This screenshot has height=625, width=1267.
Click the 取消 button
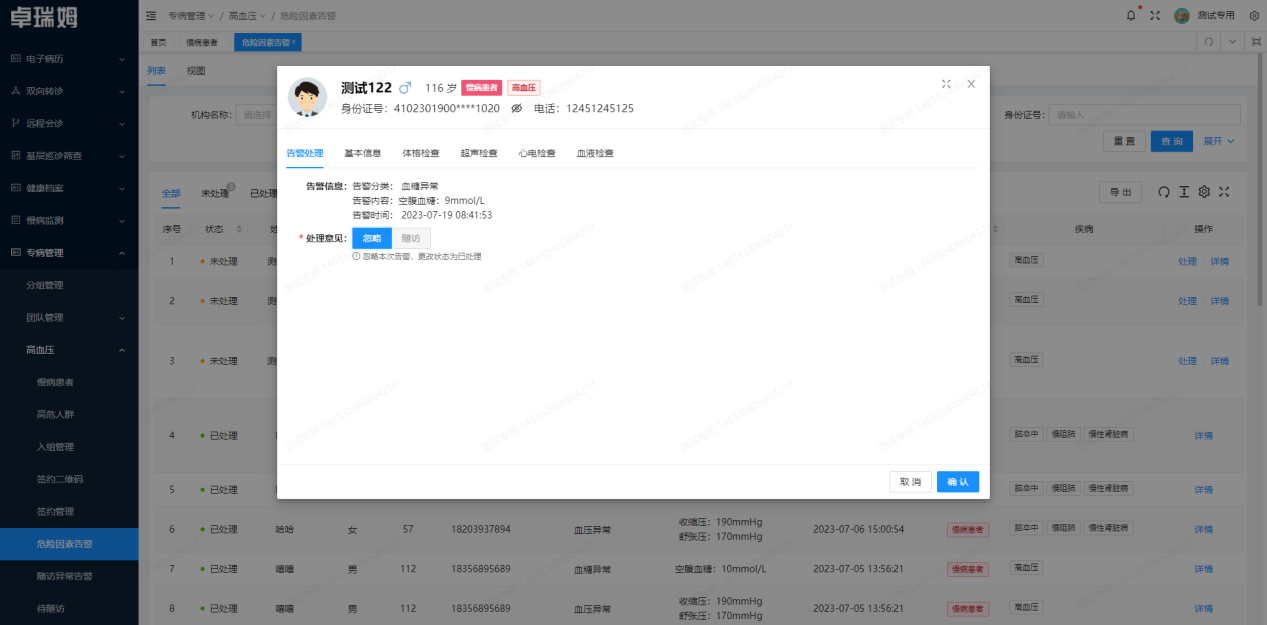click(x=910, y=482)
